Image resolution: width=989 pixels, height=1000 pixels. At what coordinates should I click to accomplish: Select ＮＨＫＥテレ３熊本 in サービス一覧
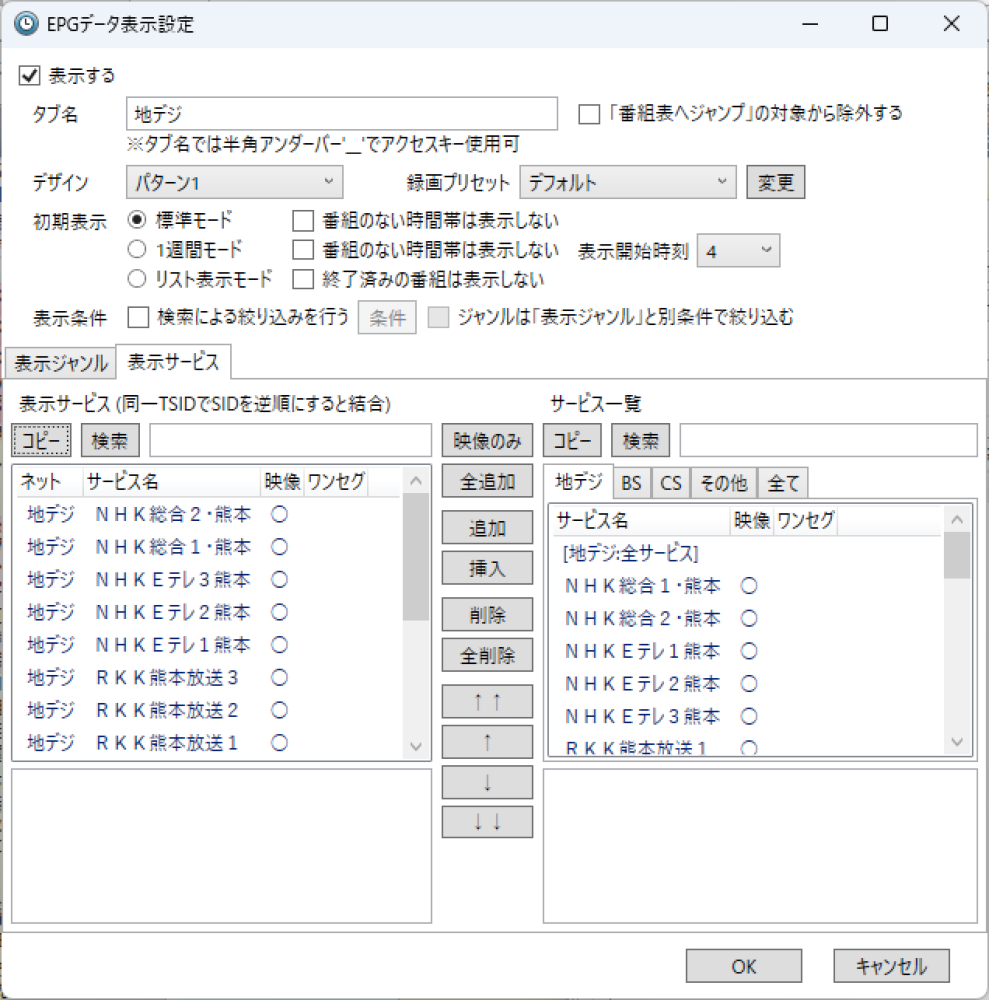pos(747,716)
